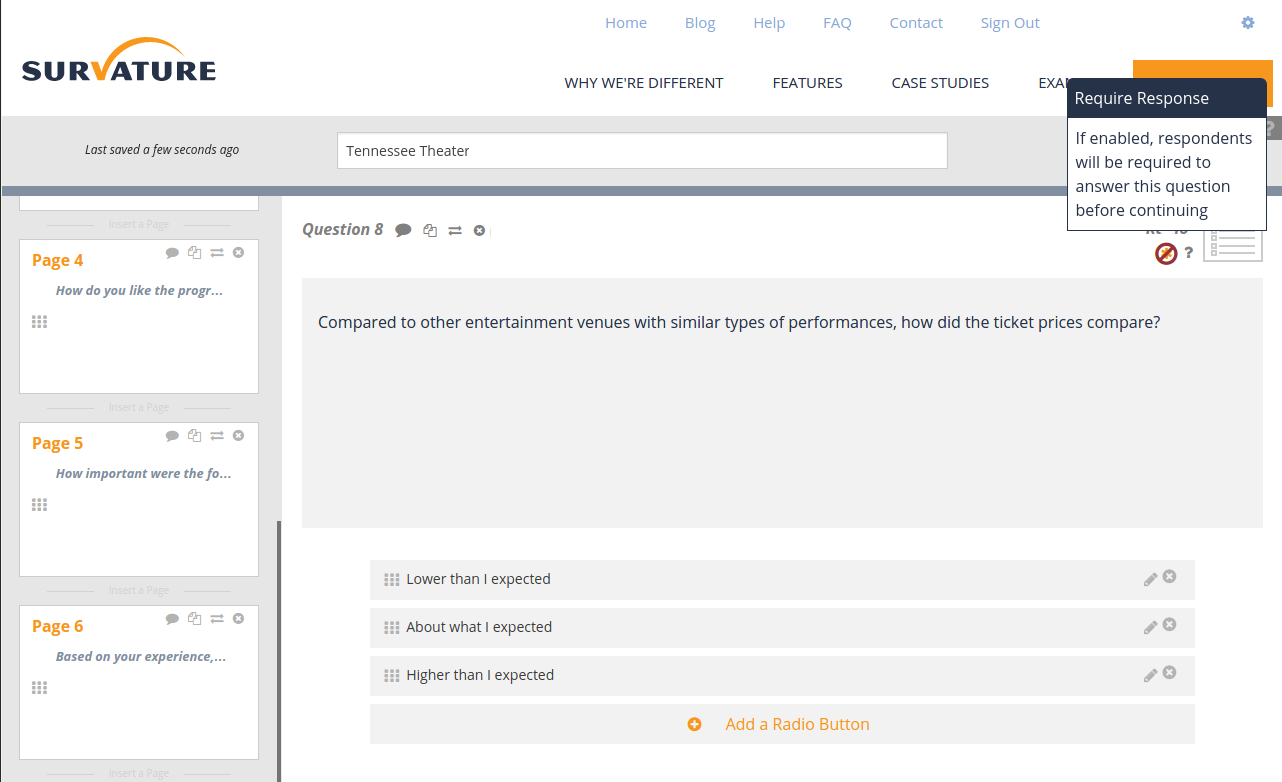This screenshot has width=1282, height=782.
Task: Edit 'About what I expected' with pencil icon
Action: [1150, 627]
